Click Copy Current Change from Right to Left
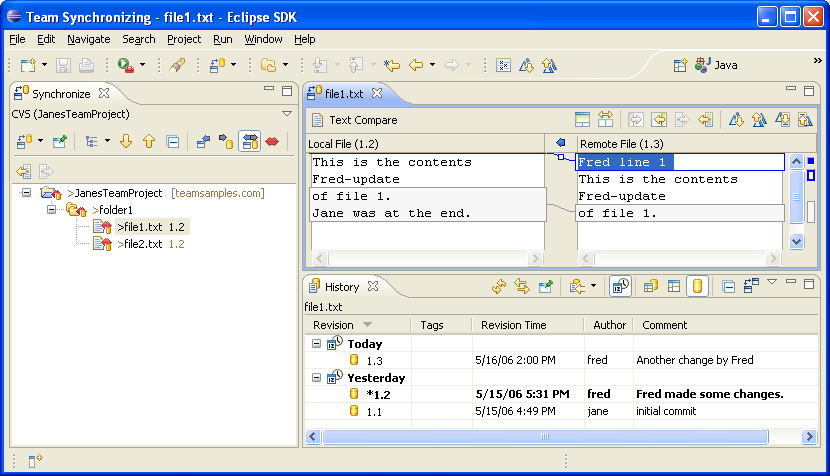 [x=659, y=120]
